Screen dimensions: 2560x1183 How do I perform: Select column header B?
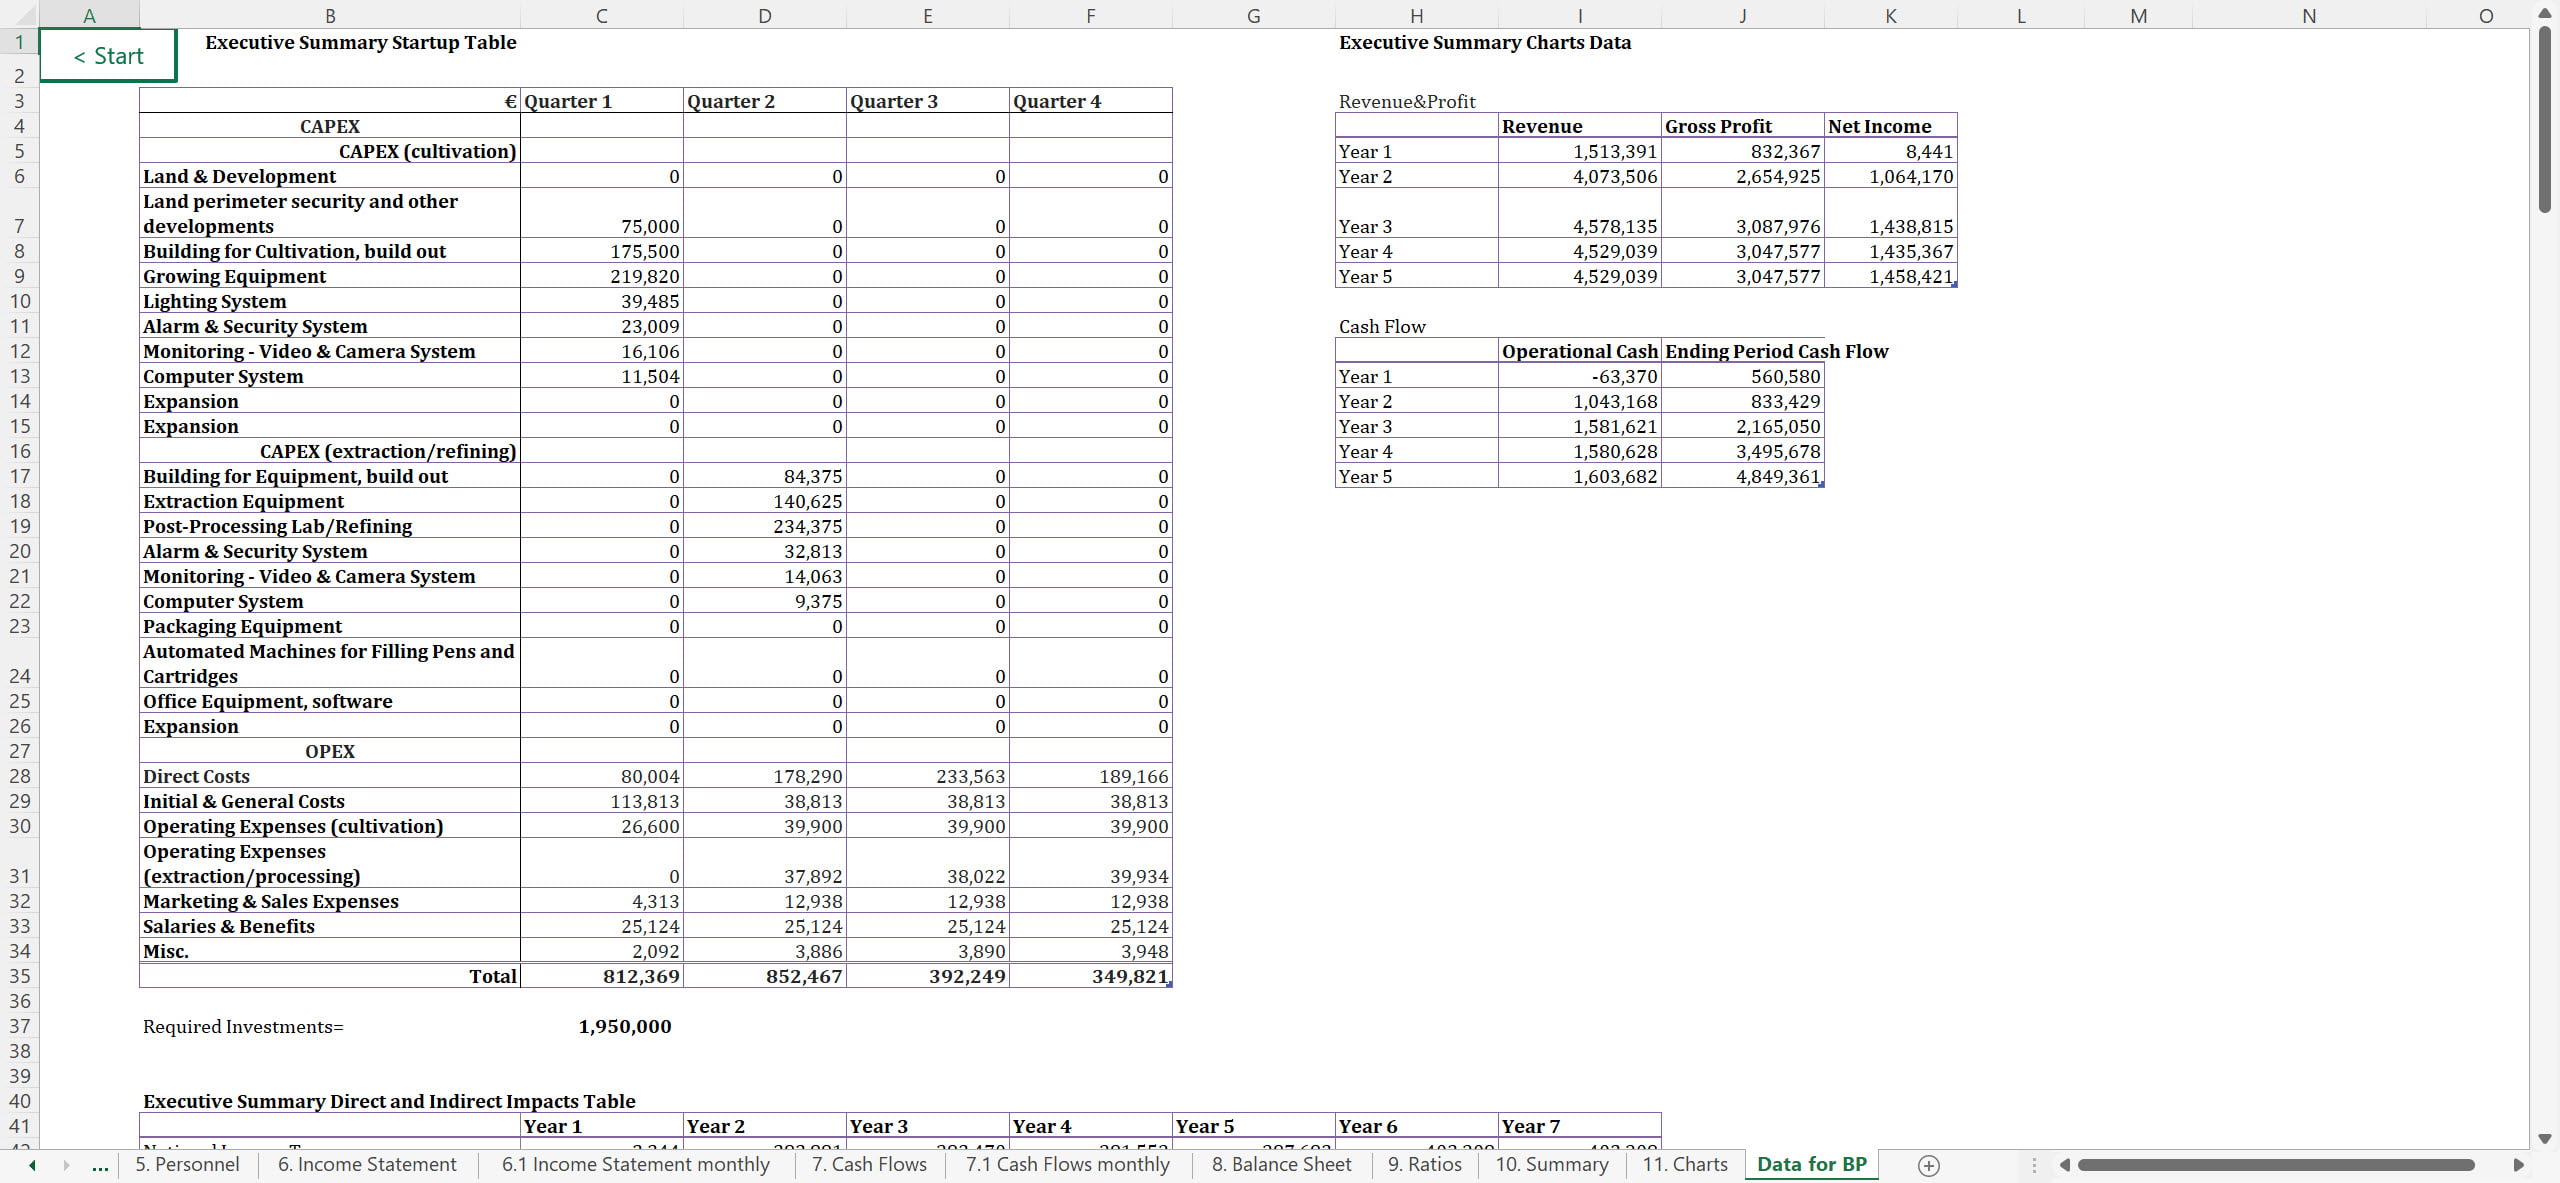pyautogui.click(x=330, y=15)
